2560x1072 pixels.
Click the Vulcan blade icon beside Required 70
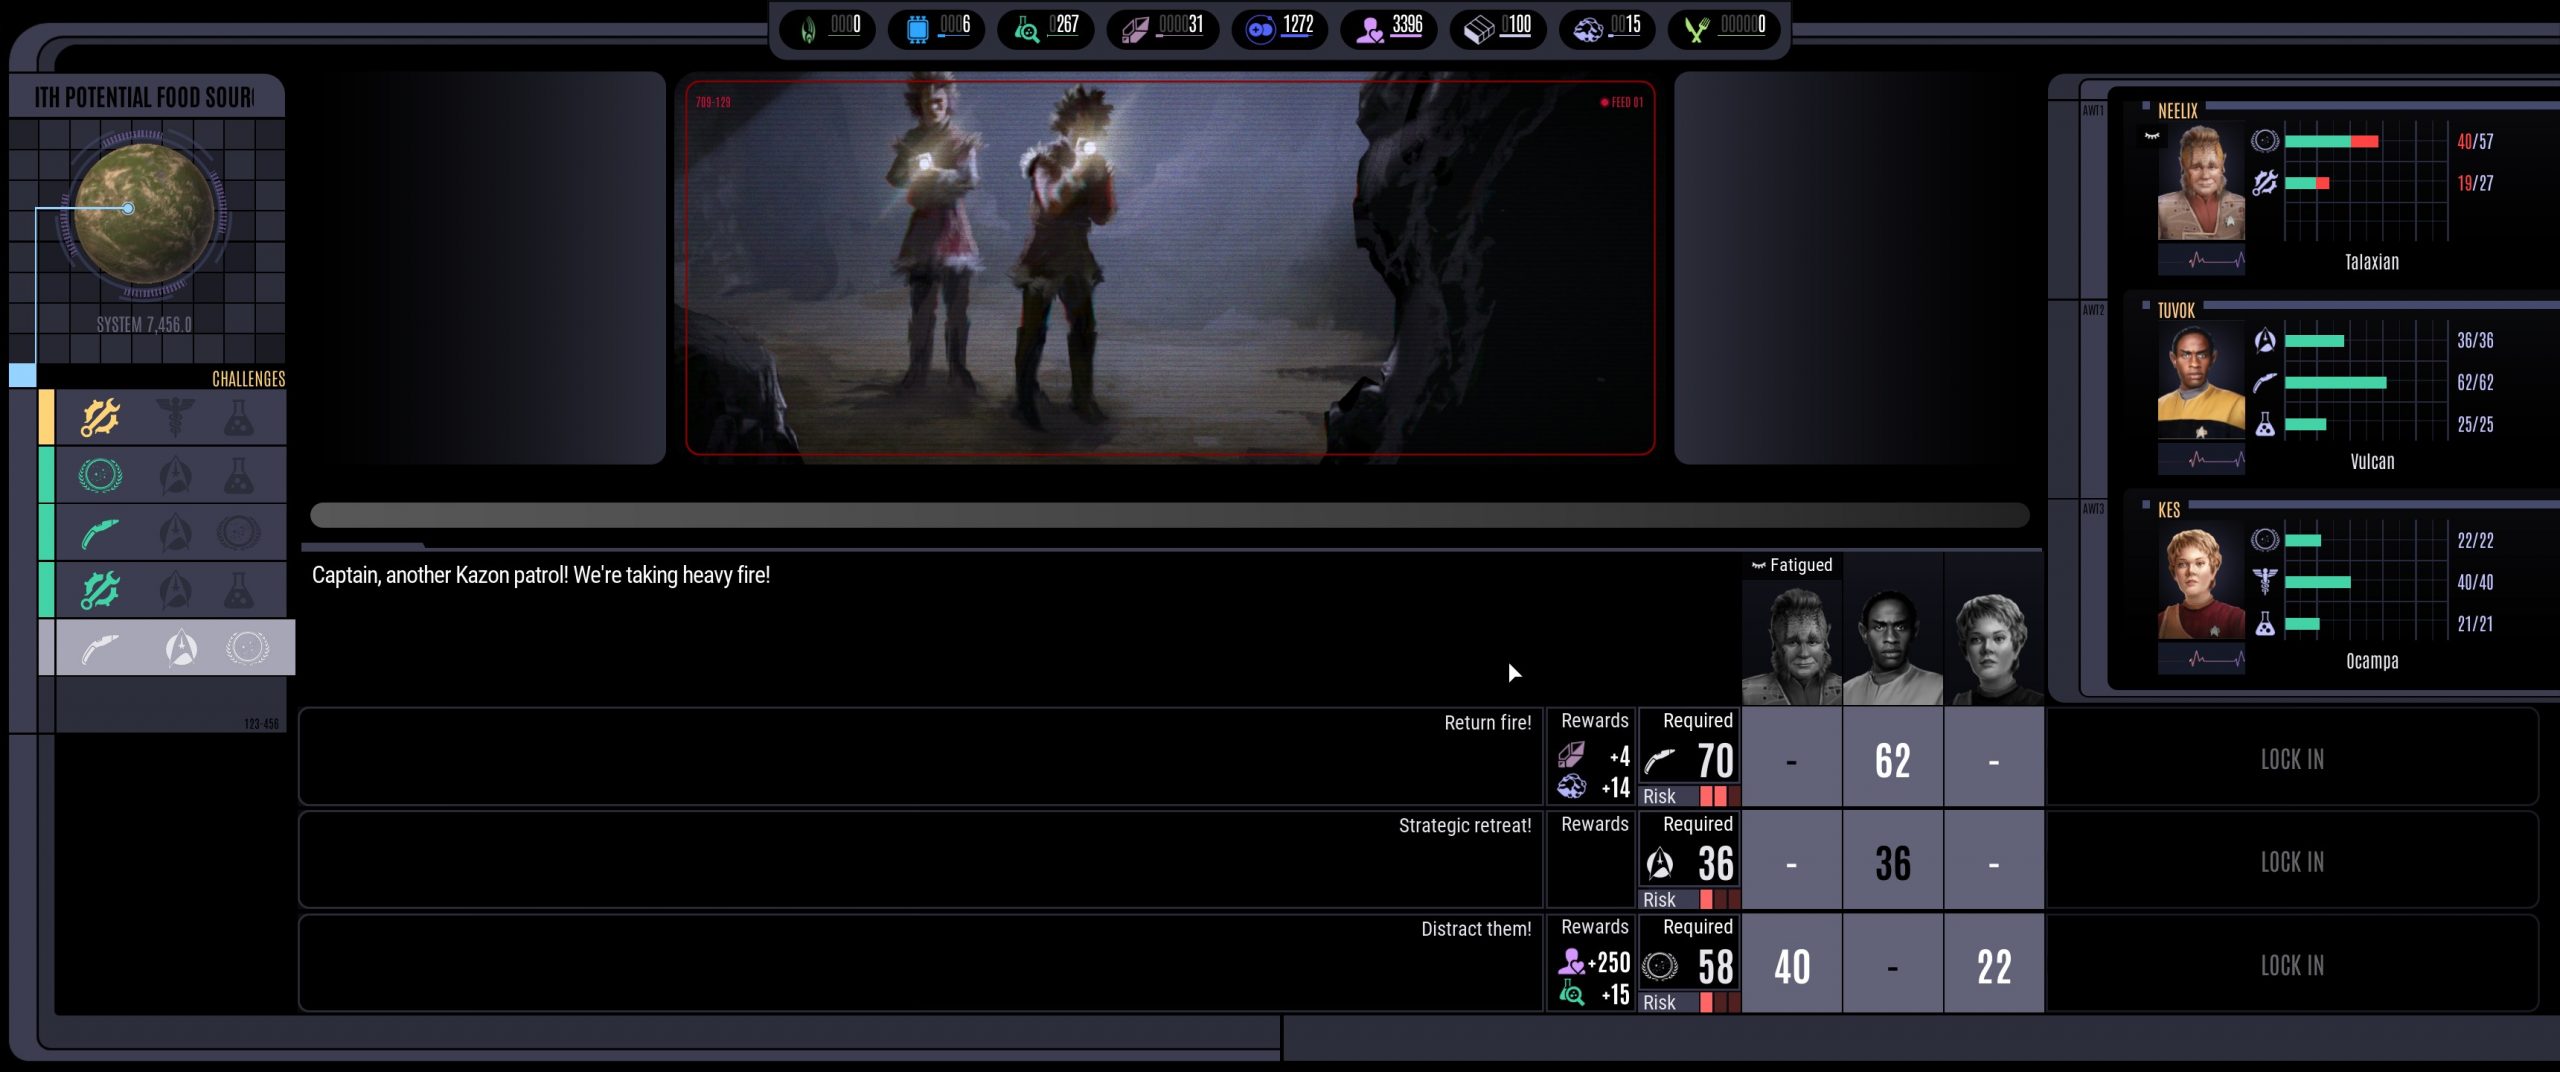coord(1661,761)
